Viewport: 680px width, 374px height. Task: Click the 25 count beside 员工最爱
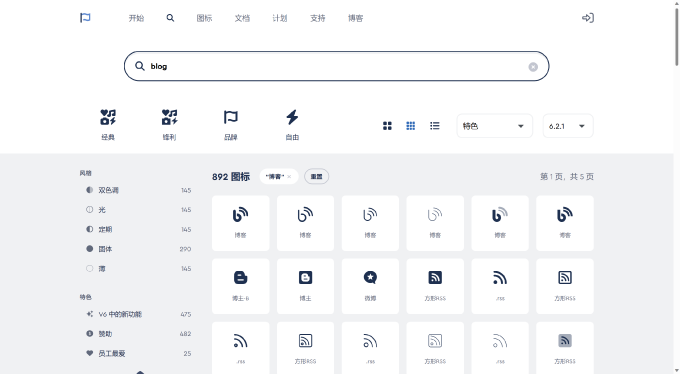click(187, 353)
